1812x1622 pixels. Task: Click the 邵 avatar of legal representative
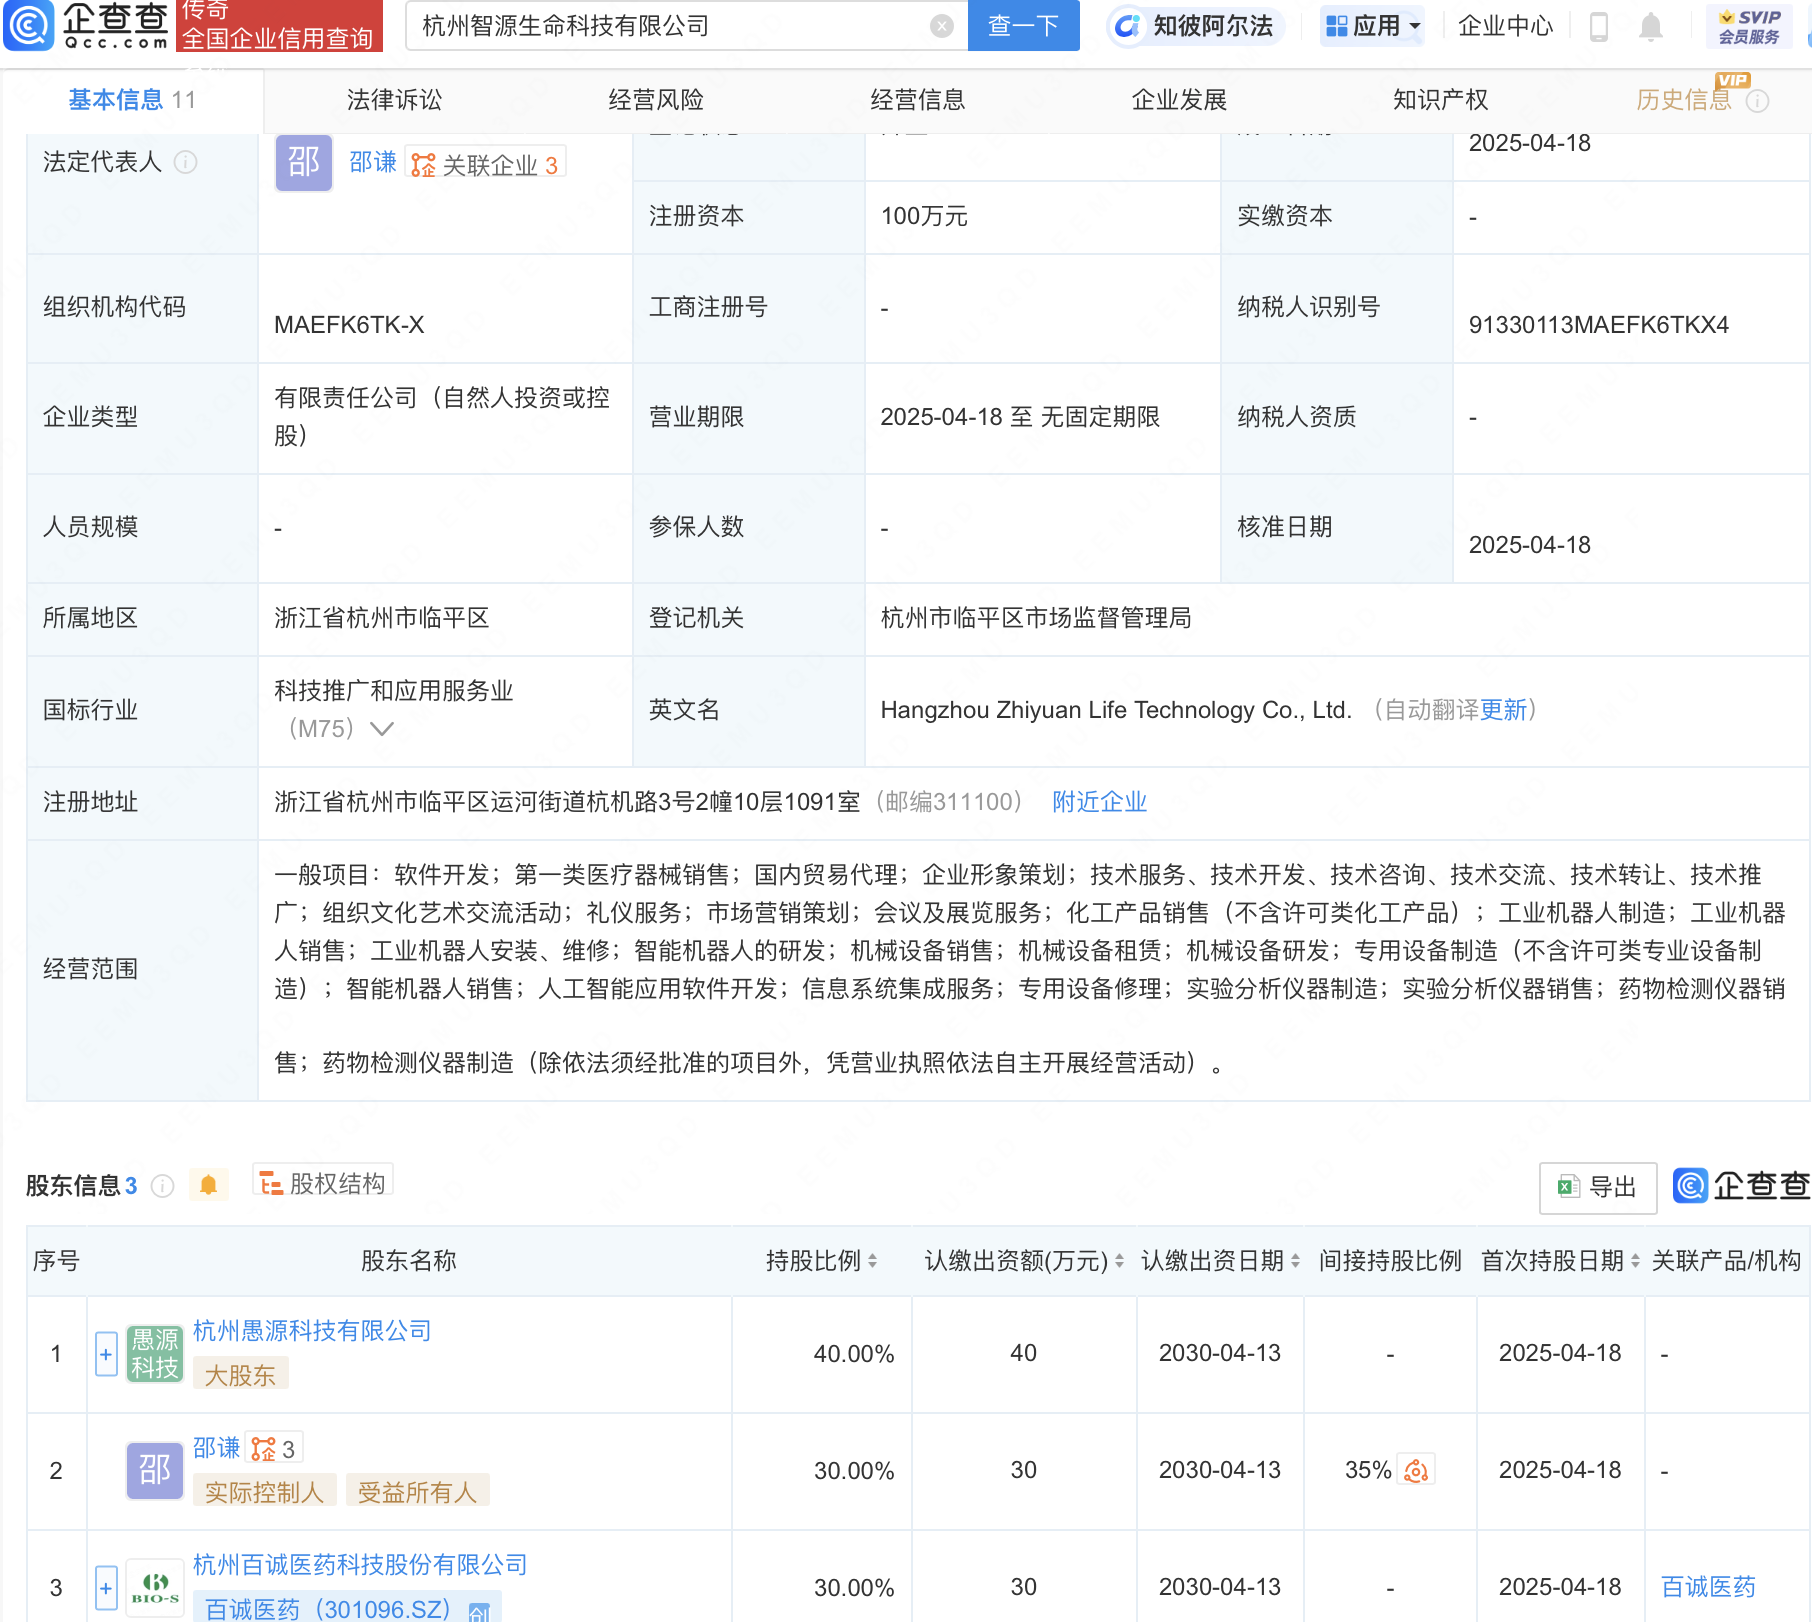(x=304, y=162)
